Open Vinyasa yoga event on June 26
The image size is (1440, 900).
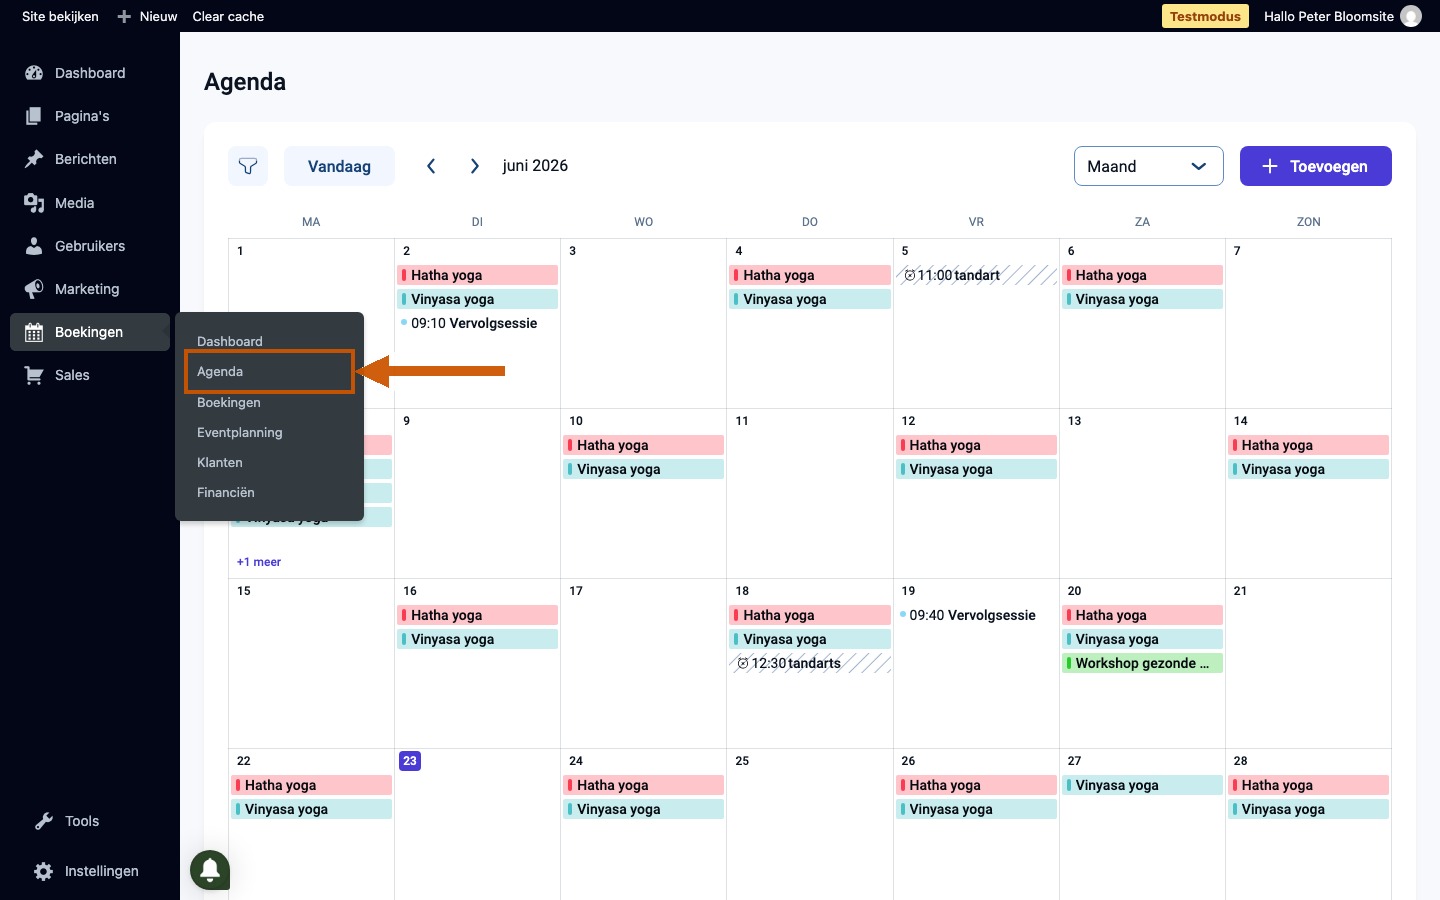tap(976, 809)
